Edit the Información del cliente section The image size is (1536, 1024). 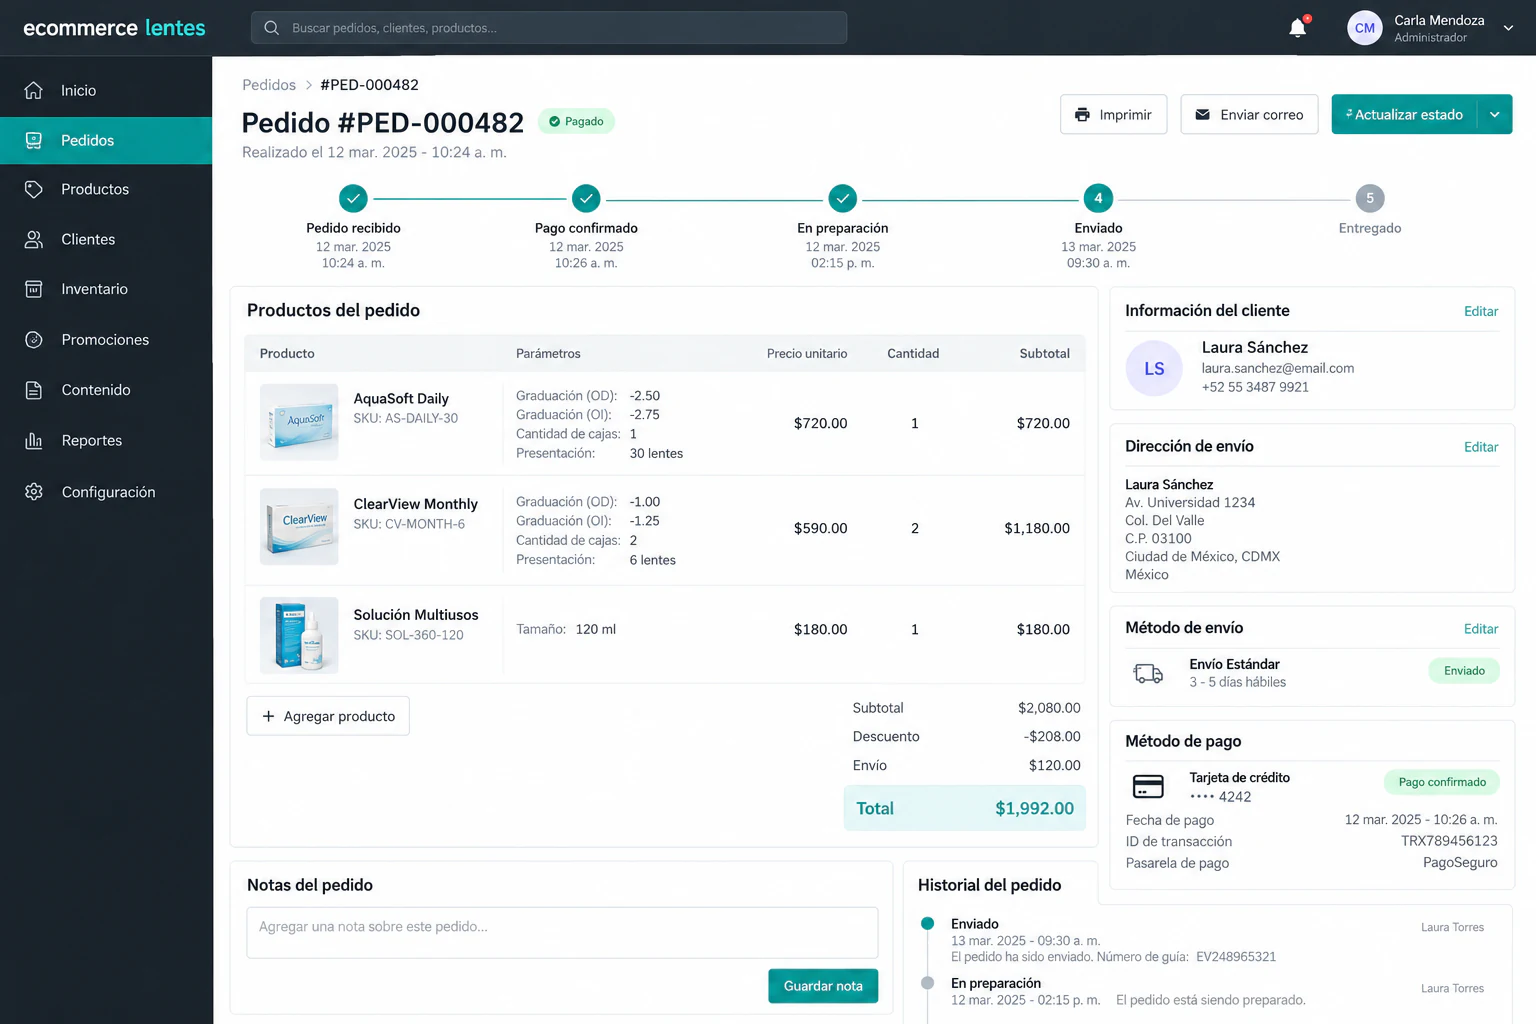click(1481, 311)
